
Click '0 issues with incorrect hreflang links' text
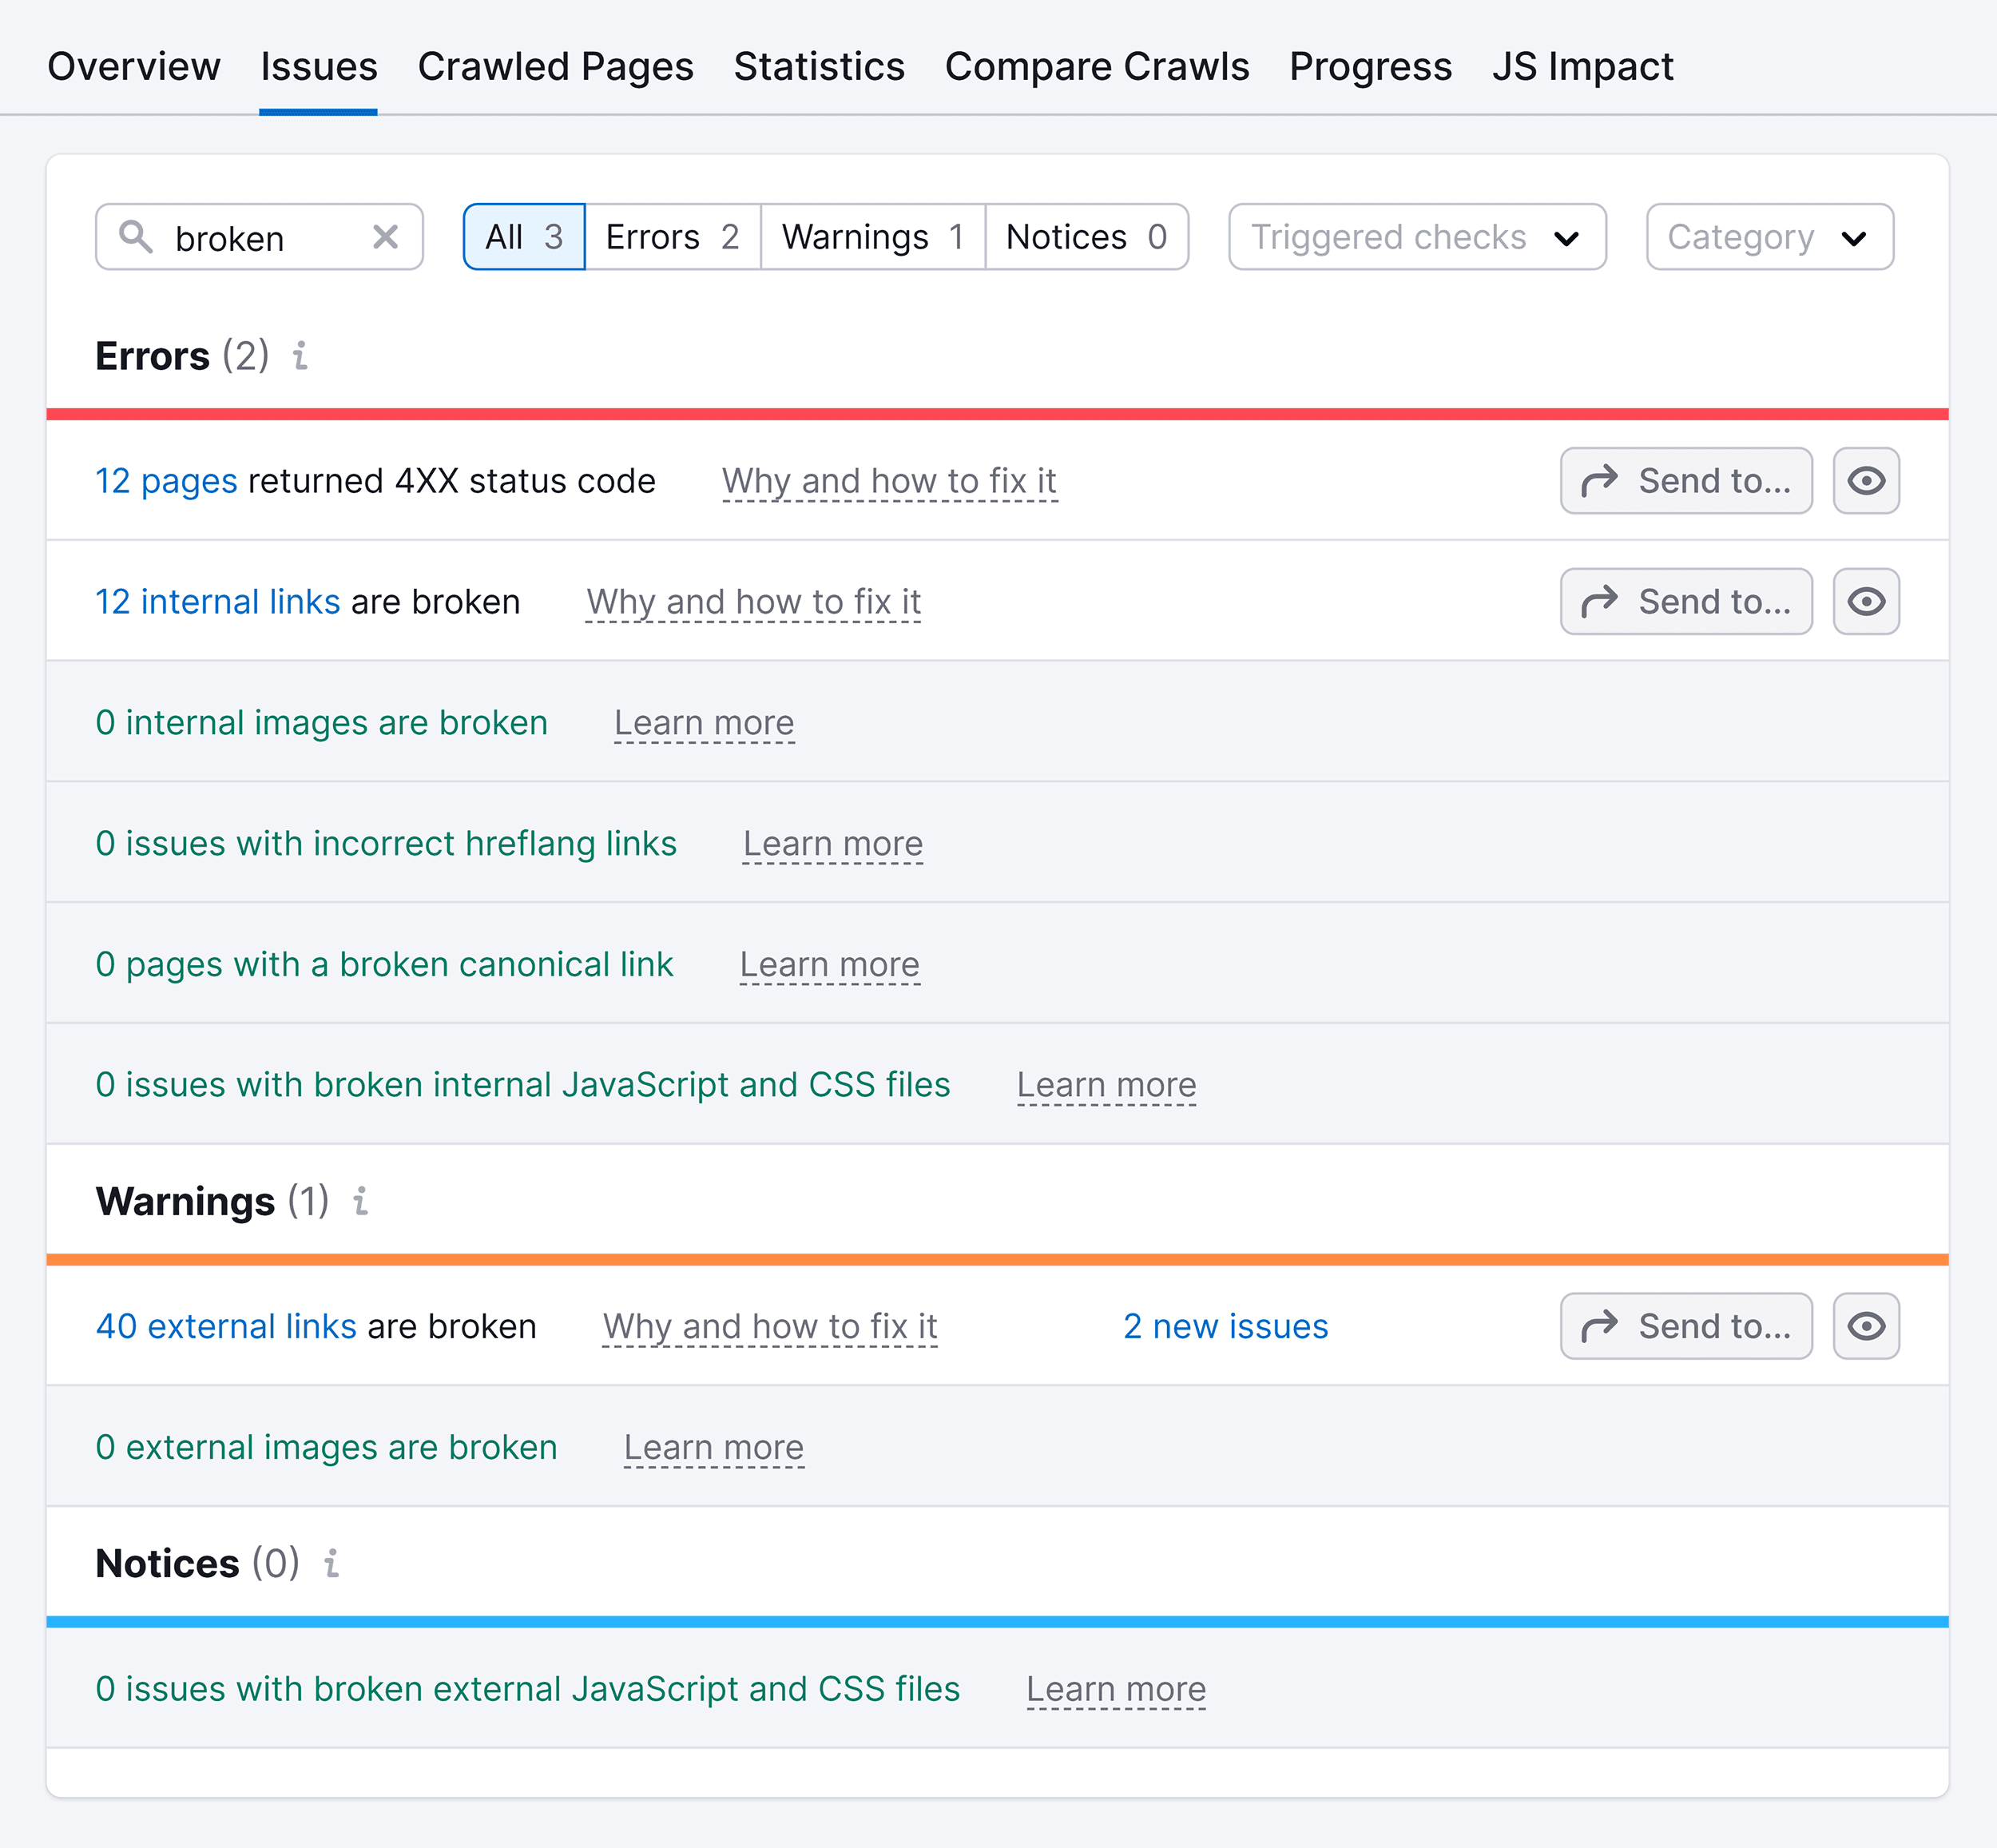click(386, 843)
